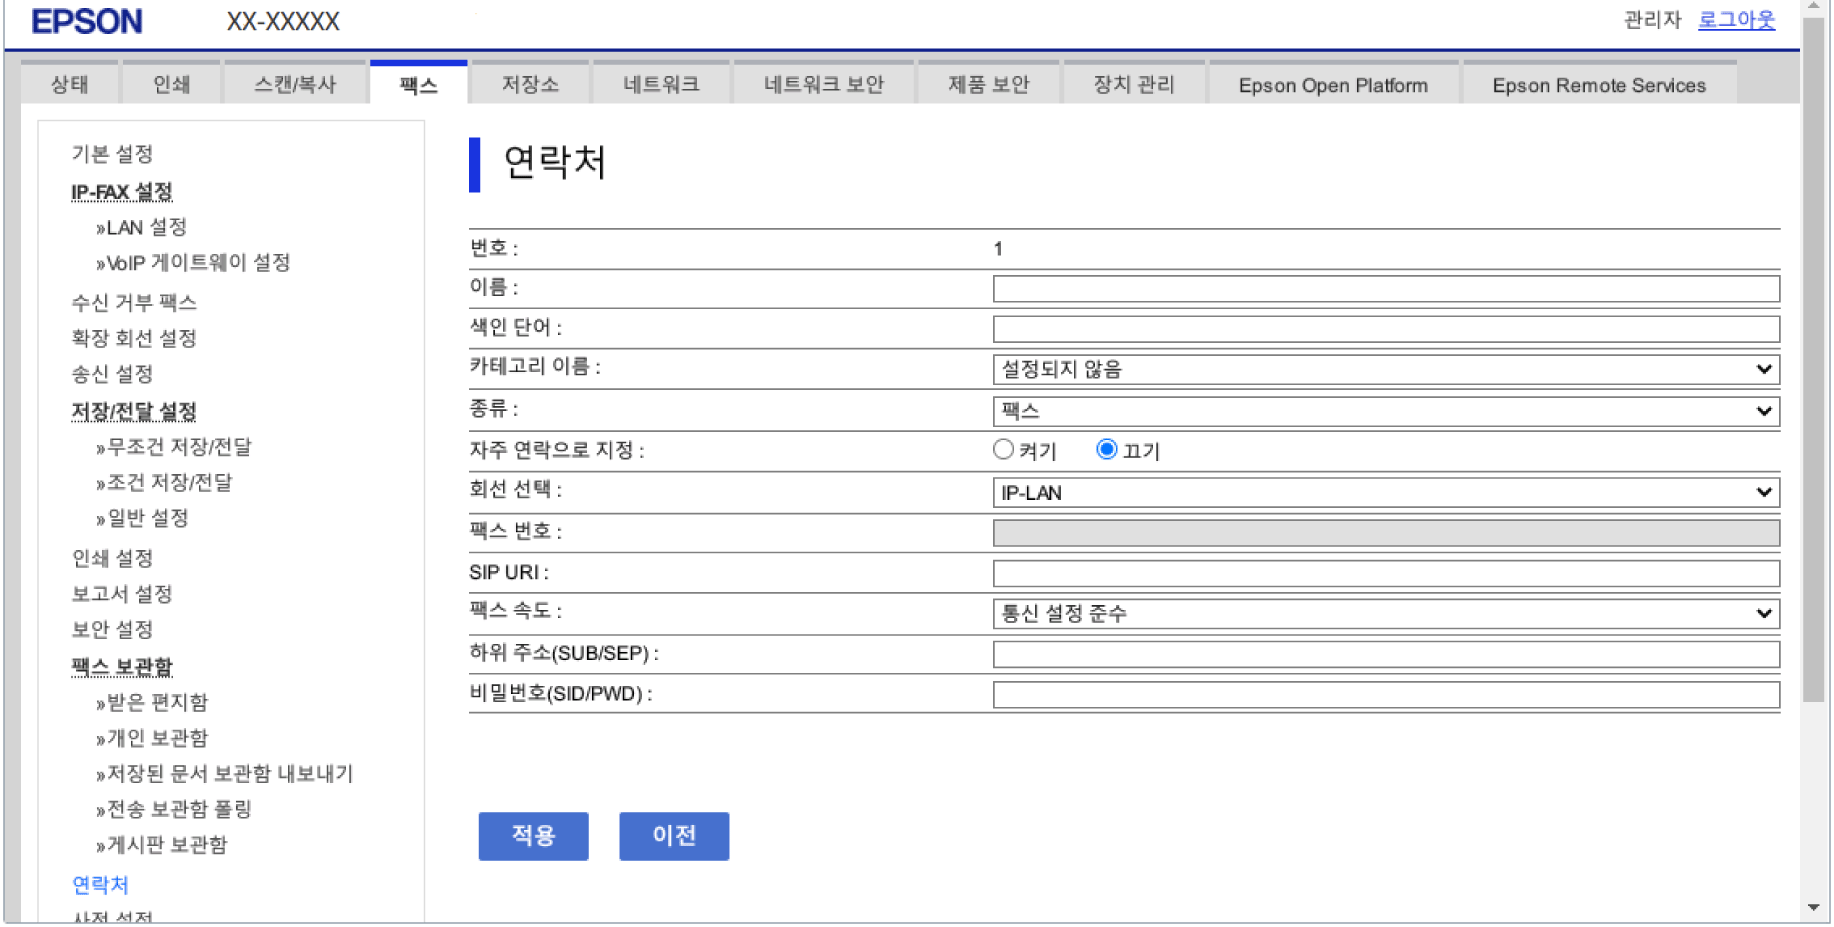
Task: Open the 장치 관리 tab
Action: tap(1133, 85)
